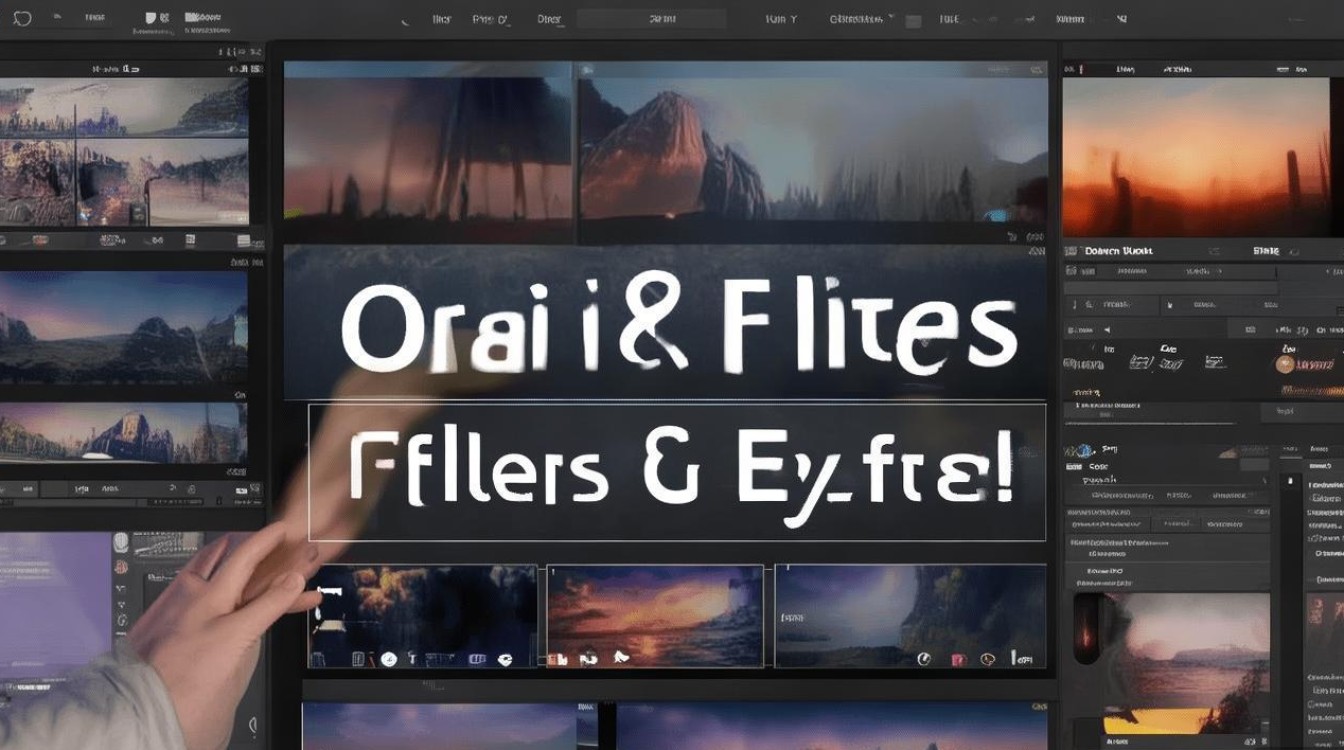Click the round logo icon in the title bar

[x=22, y=19]
